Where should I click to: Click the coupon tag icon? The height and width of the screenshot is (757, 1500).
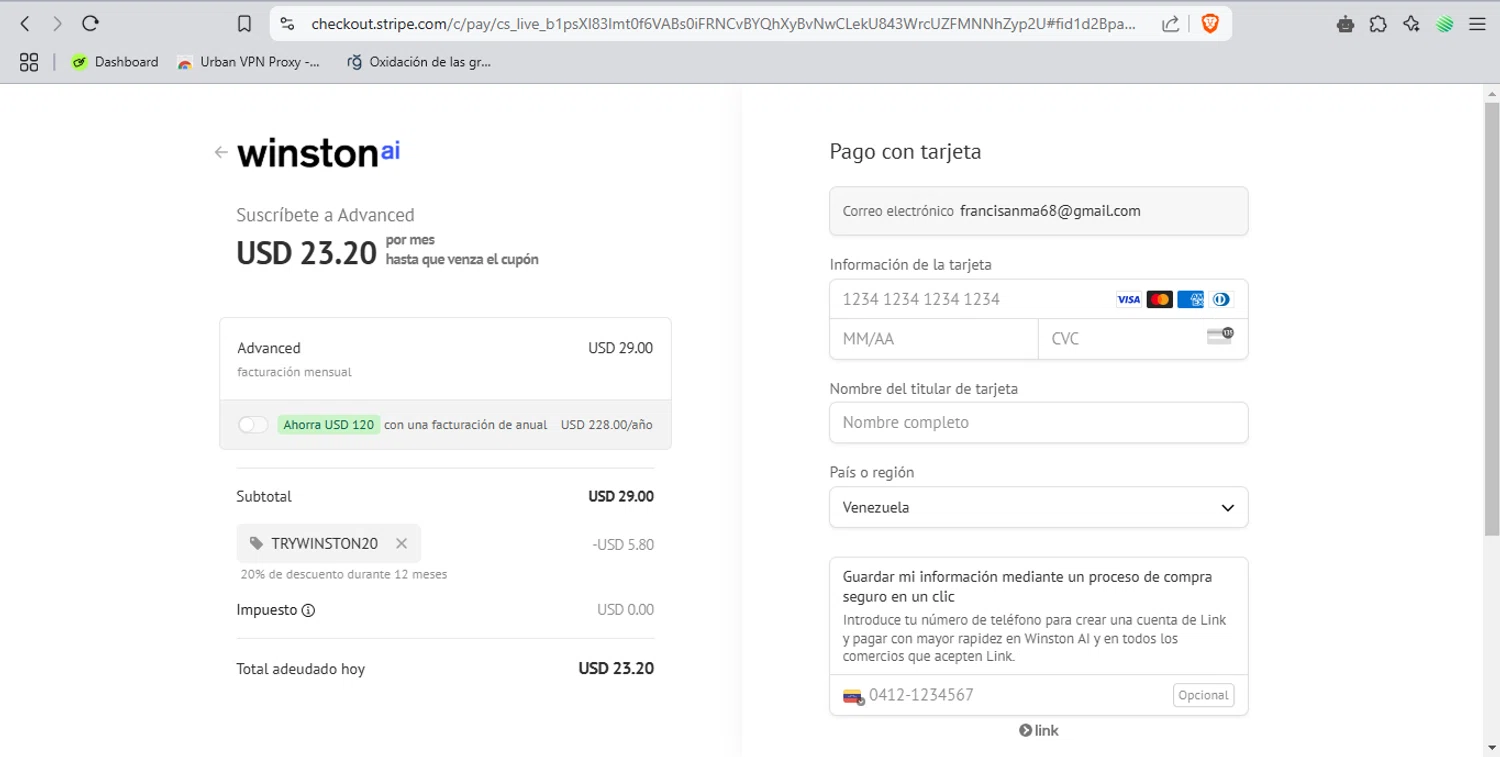pos(257,544)
